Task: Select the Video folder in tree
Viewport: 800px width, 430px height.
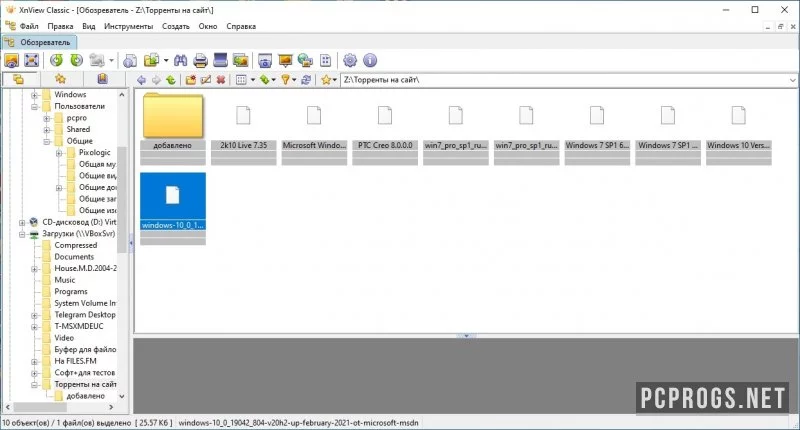Action: 64,338
